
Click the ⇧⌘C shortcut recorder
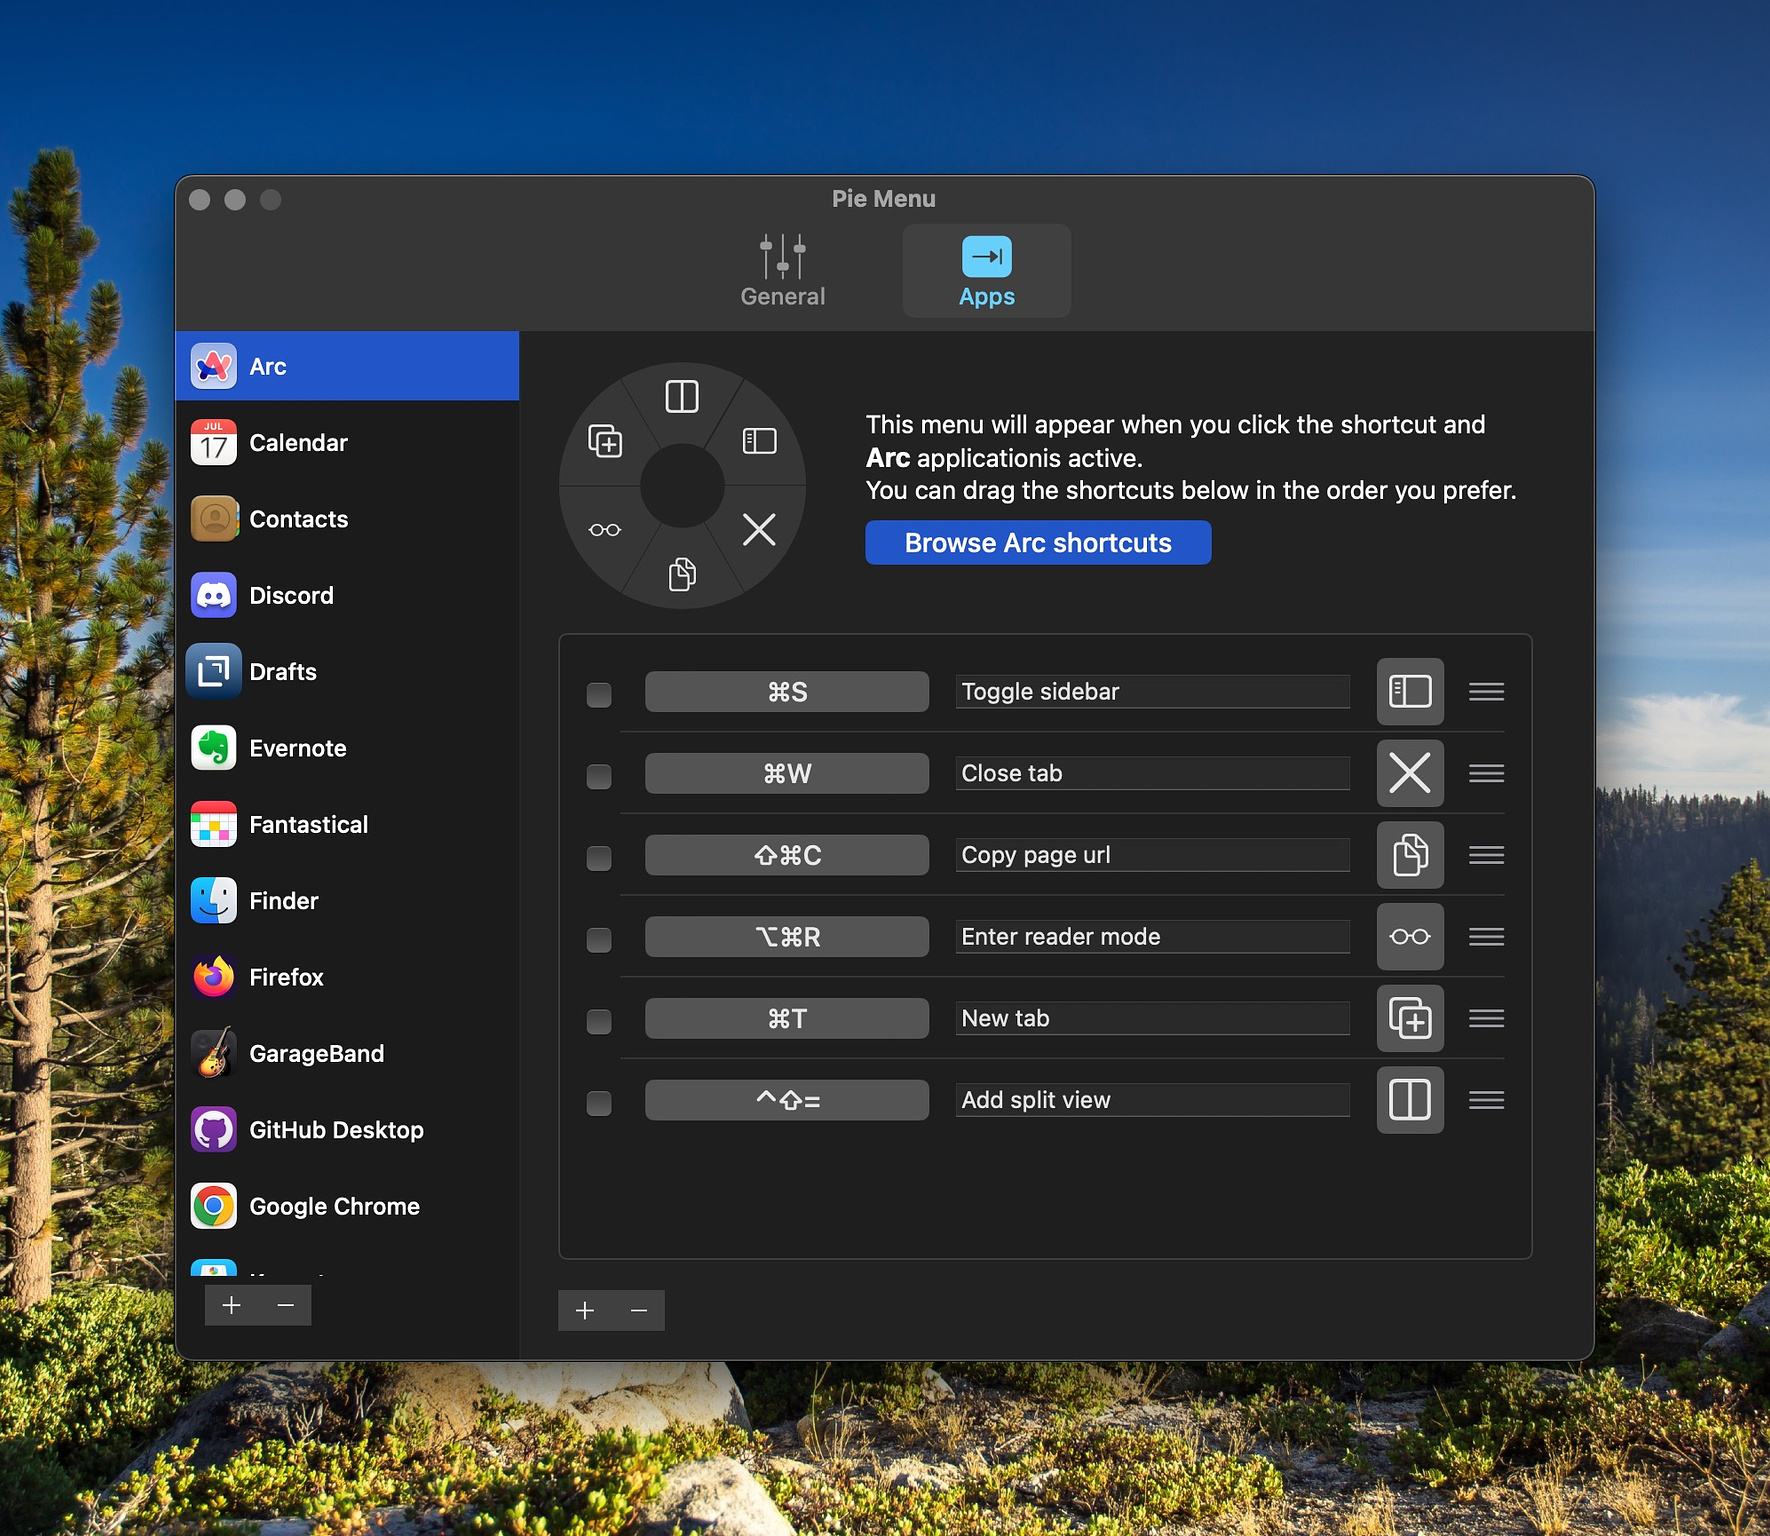pos(787,855)
